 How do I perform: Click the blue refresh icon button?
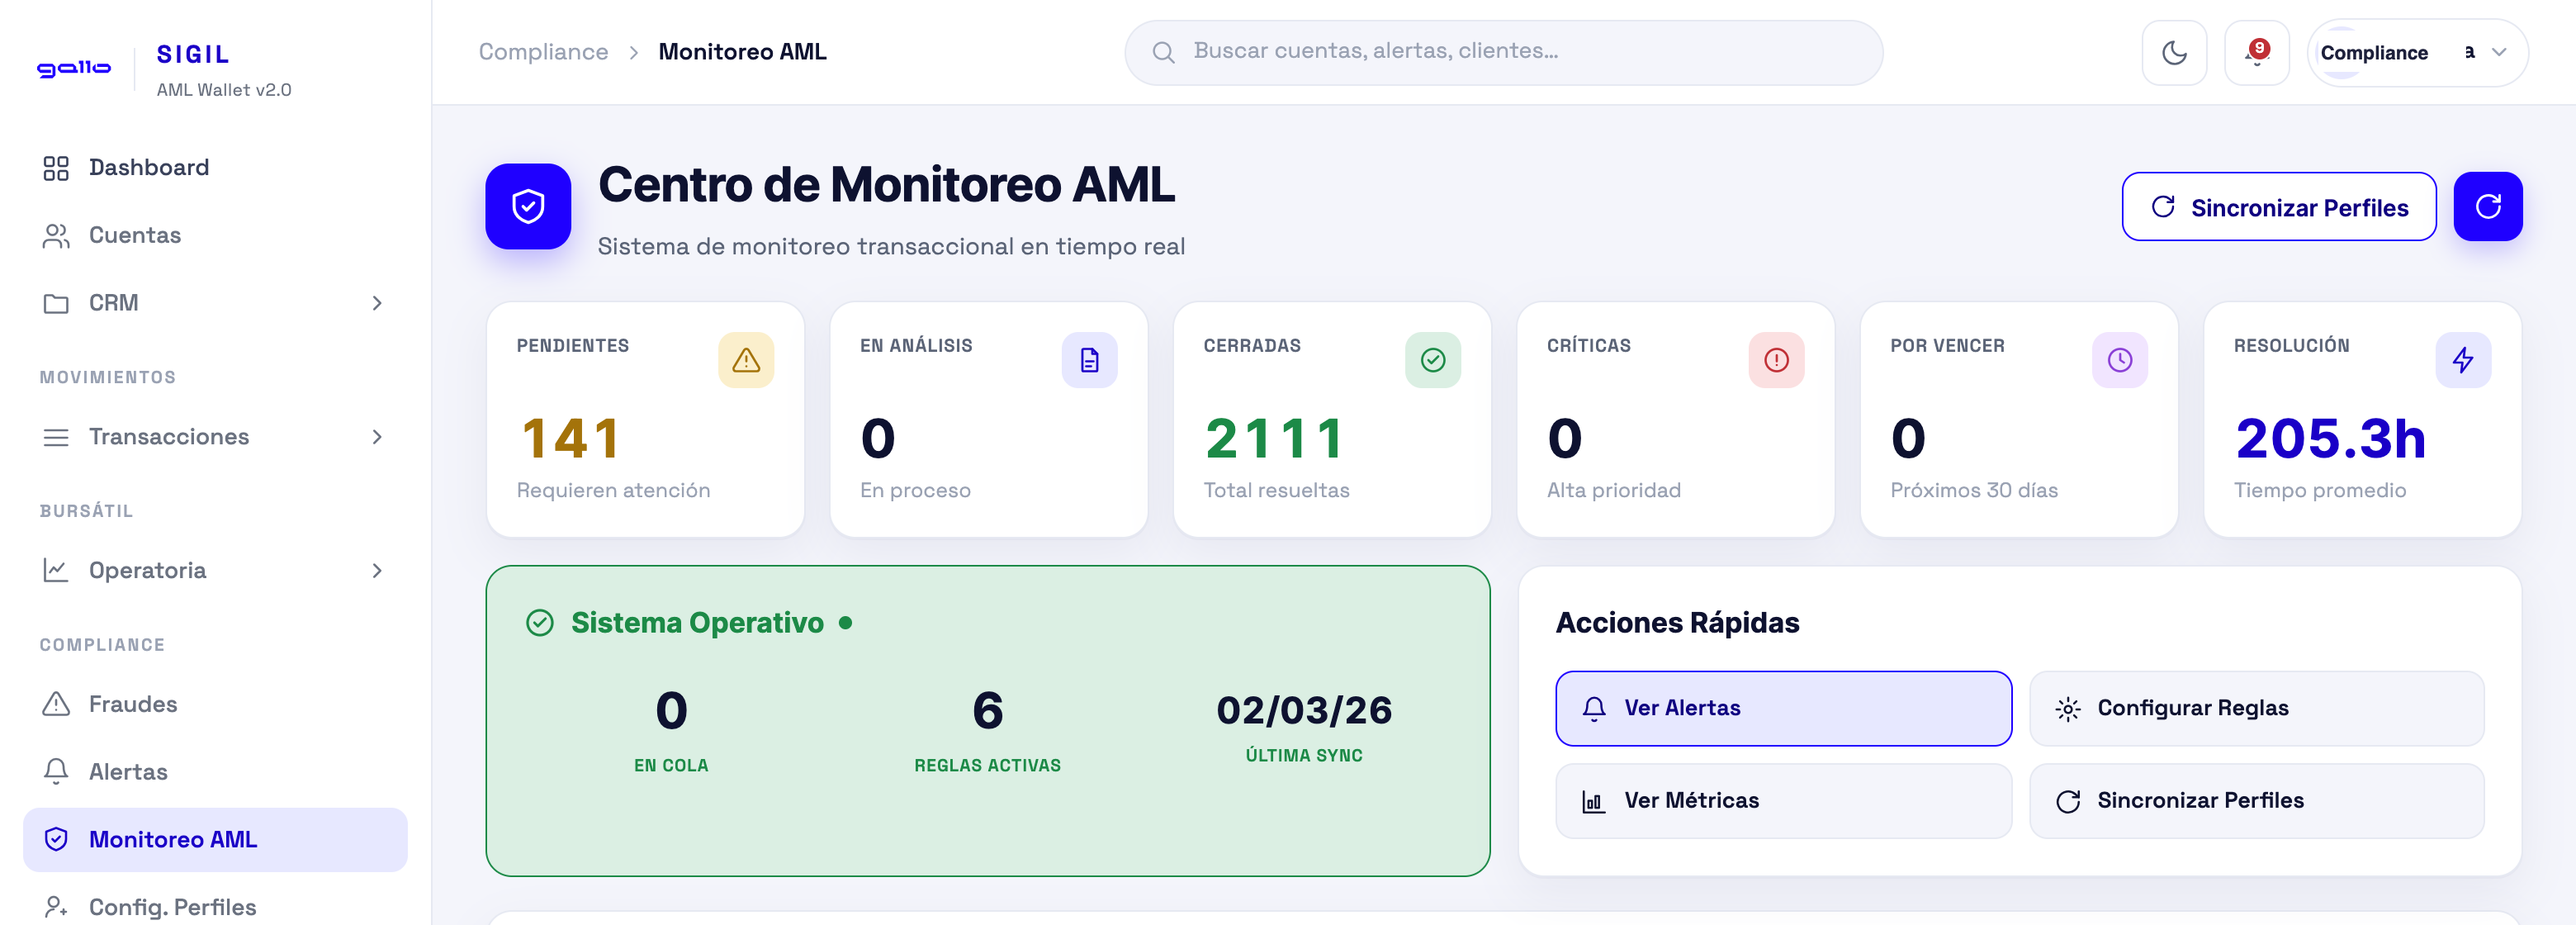pyautogui.click(x=2487, y=207)
